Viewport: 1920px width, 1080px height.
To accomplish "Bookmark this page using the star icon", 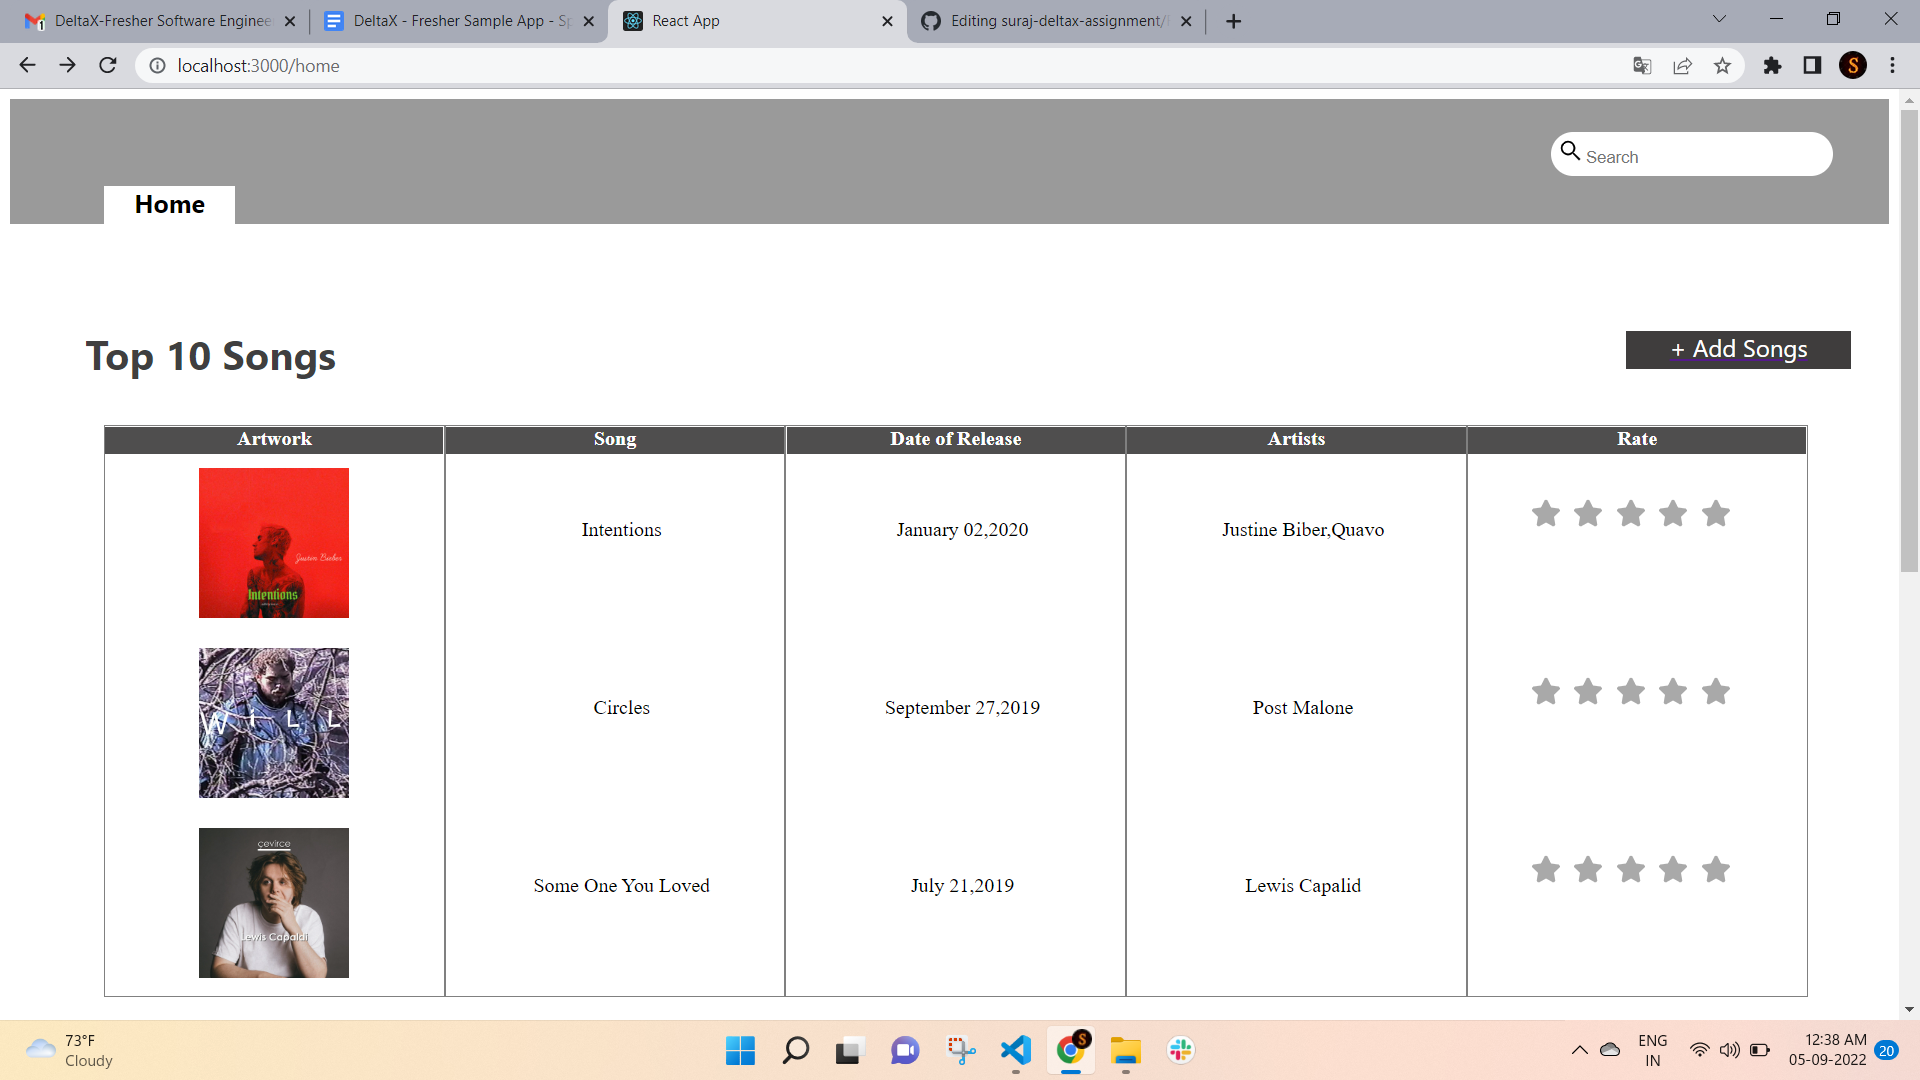I will pyautogui.click(x=1722, y=65).
